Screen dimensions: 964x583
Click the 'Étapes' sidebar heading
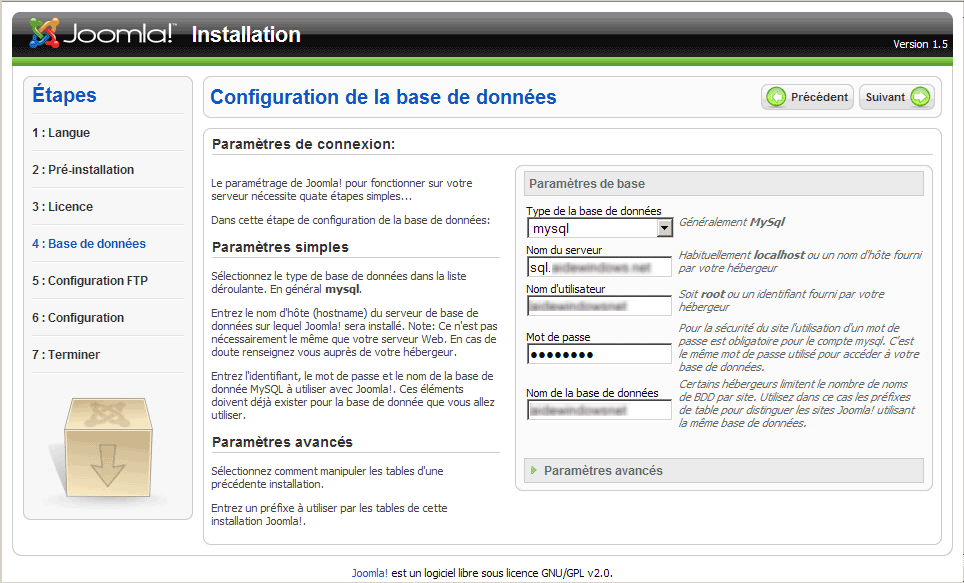[x=64, y=95]
